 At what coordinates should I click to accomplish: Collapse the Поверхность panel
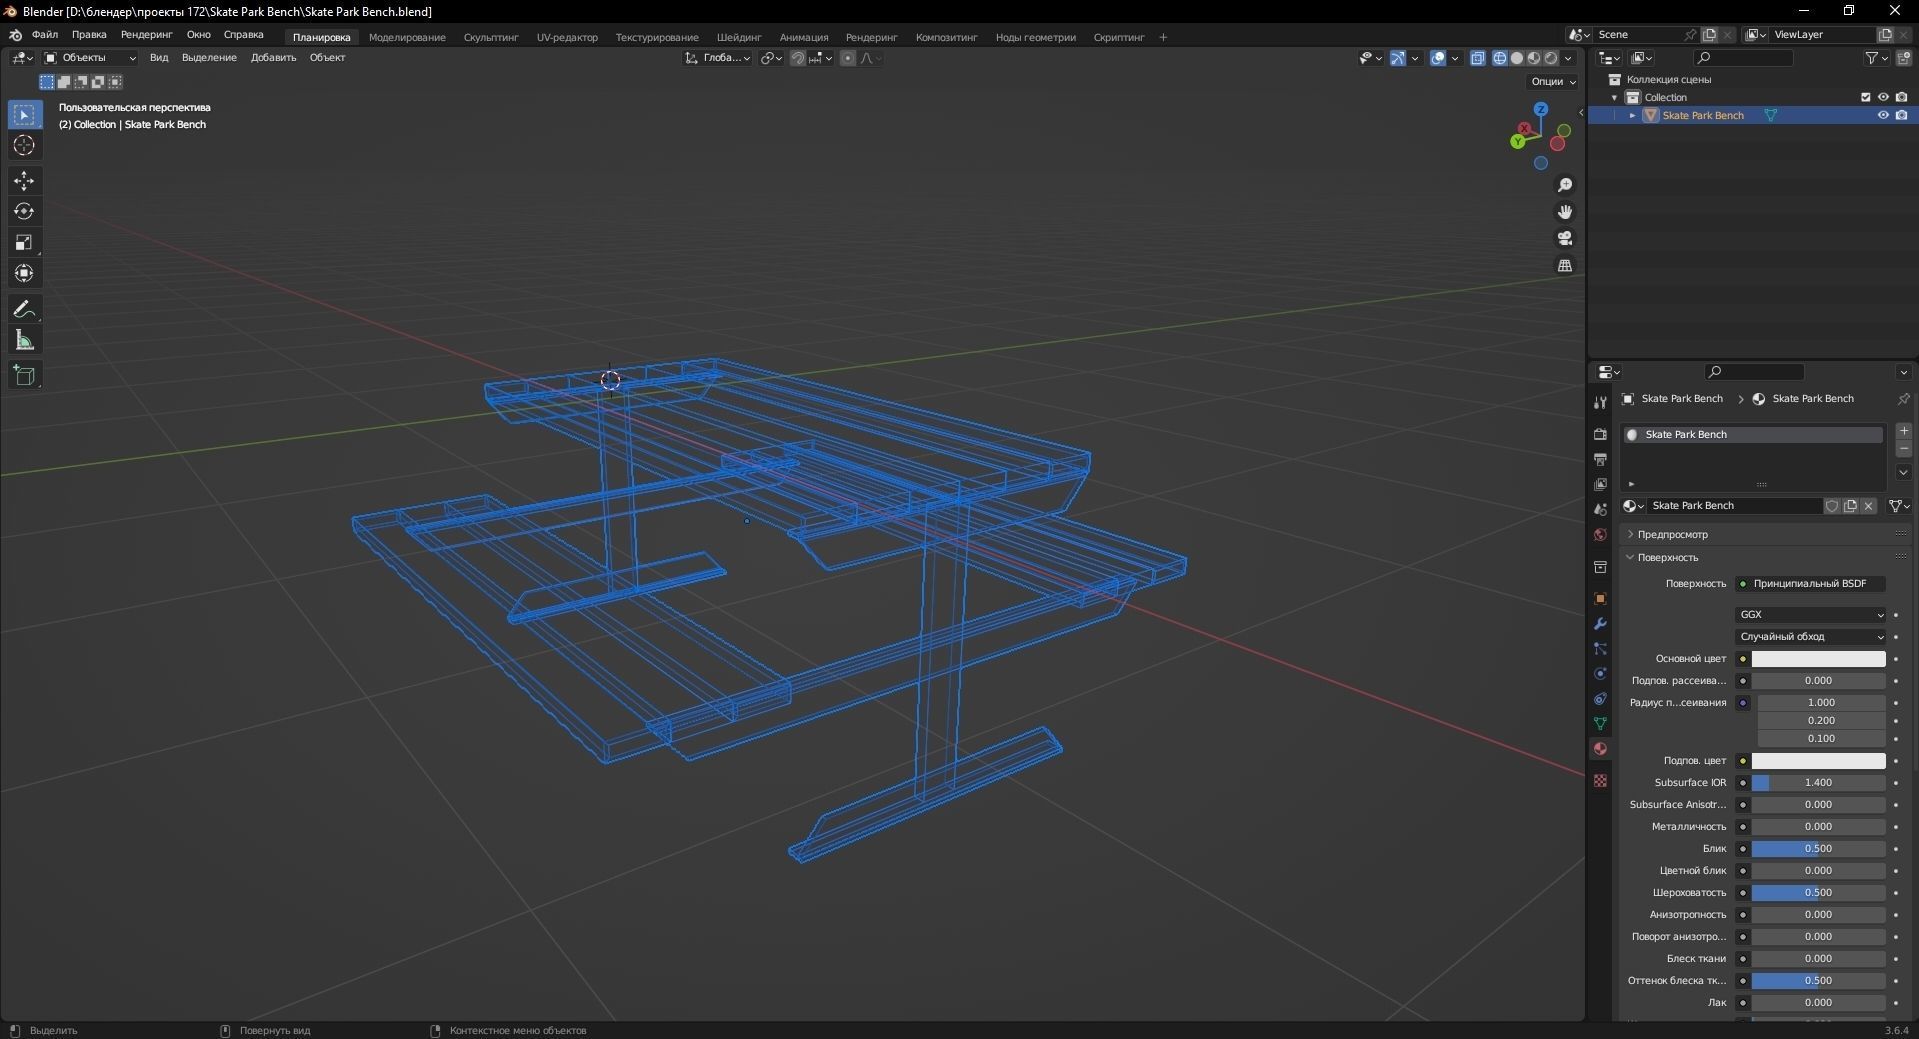click(1667, 557)
